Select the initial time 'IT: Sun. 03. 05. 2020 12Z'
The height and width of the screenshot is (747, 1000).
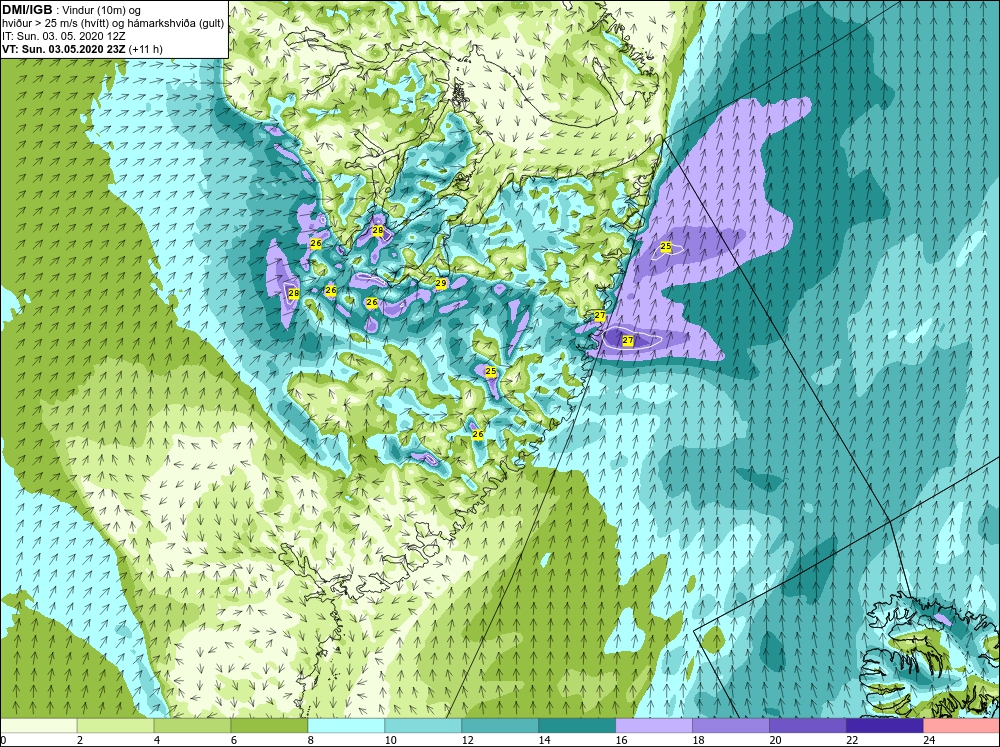tap(64, 36)
